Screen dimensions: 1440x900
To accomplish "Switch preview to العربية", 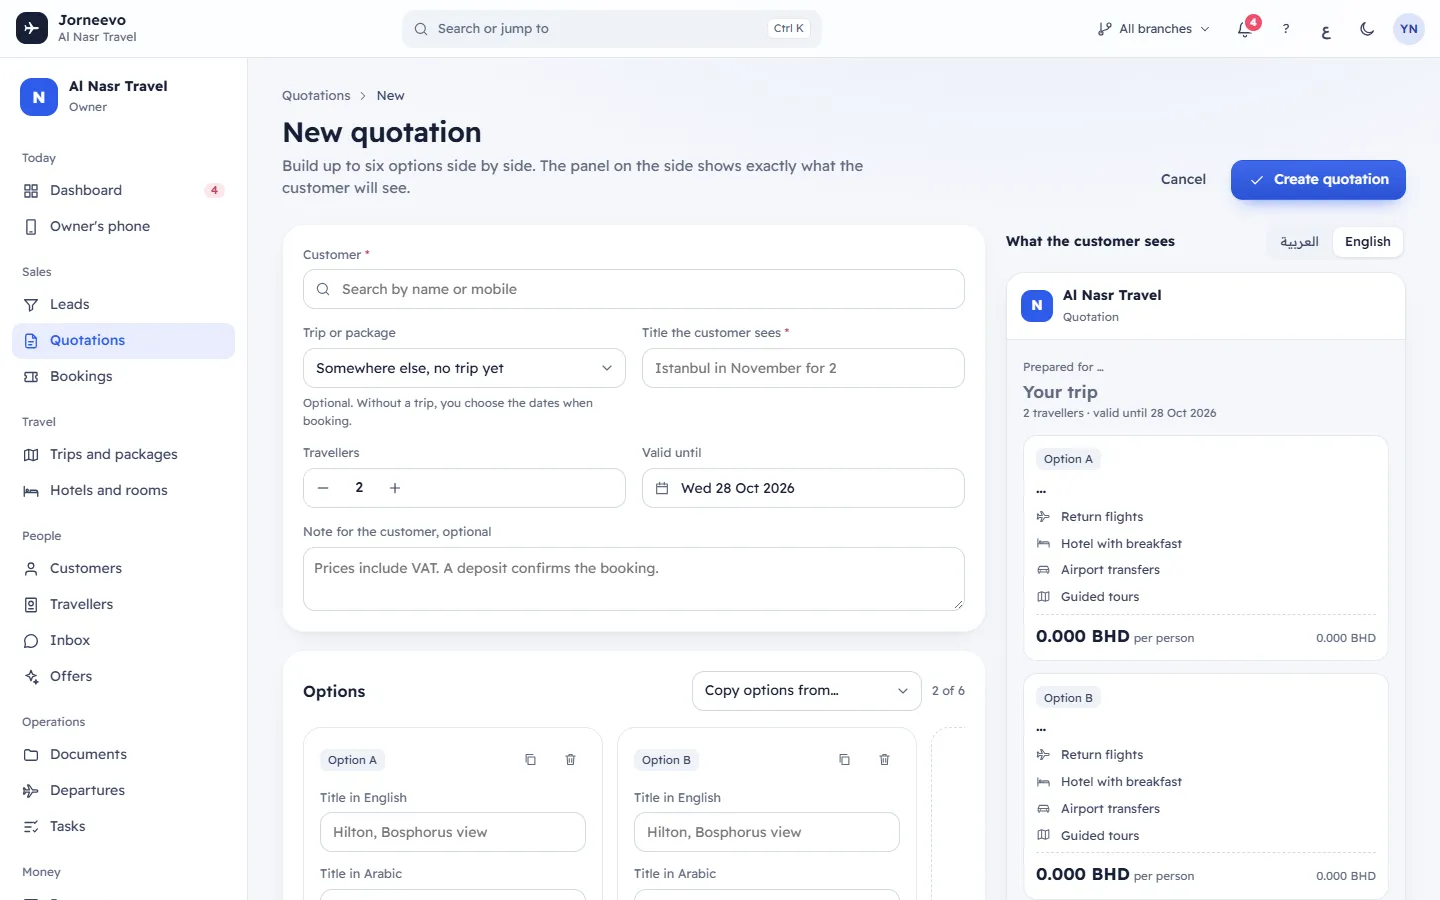I will pos(1299,242).
